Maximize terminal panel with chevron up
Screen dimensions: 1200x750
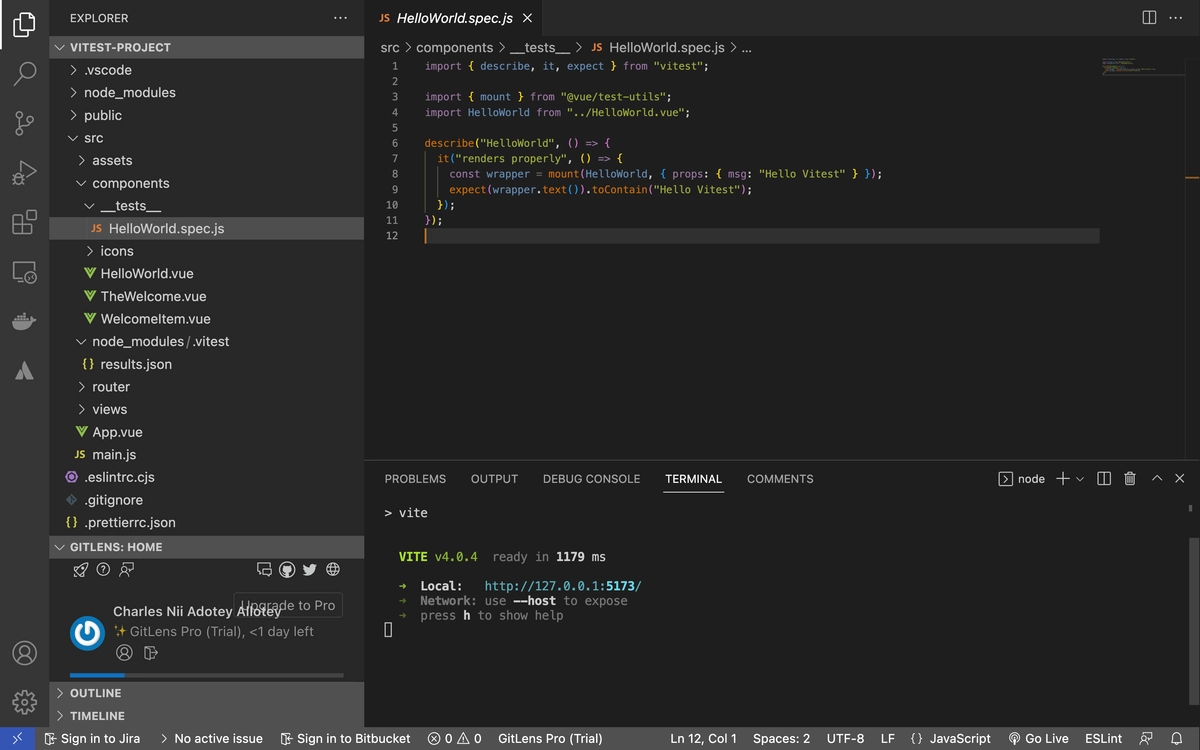[1157, 479]
